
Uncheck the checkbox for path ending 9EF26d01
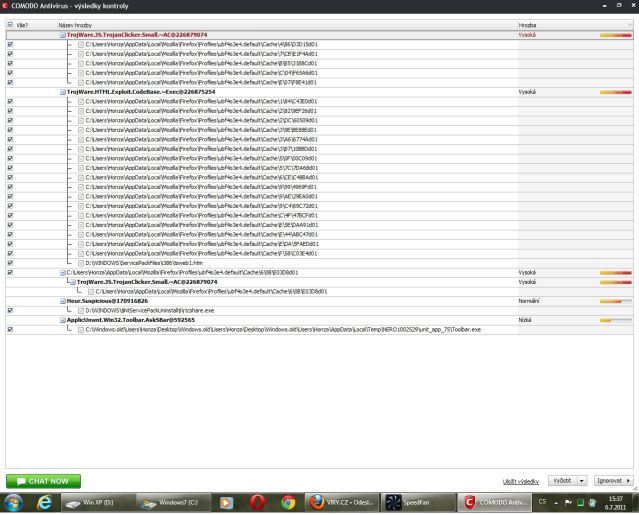point(10,111)
